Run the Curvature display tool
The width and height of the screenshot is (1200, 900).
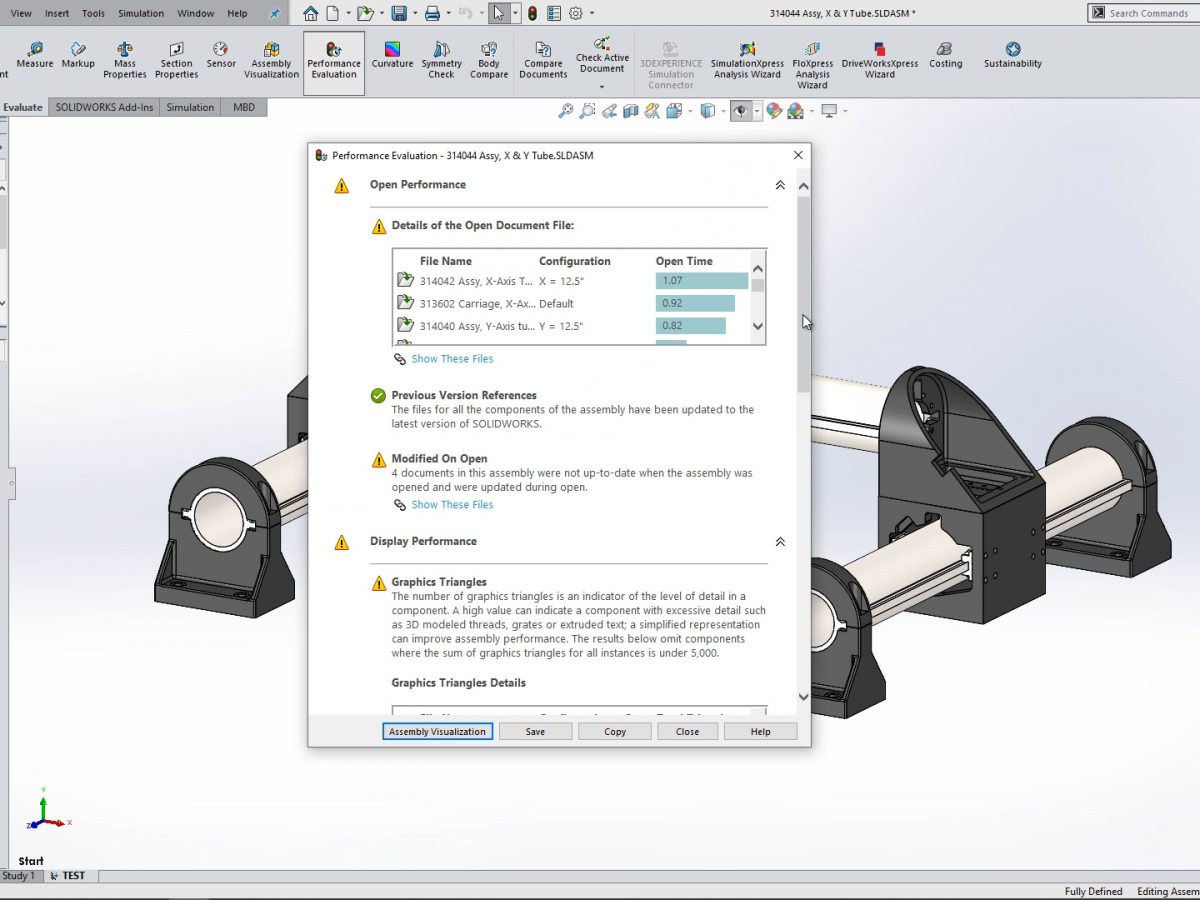click(x=392, y=55)
